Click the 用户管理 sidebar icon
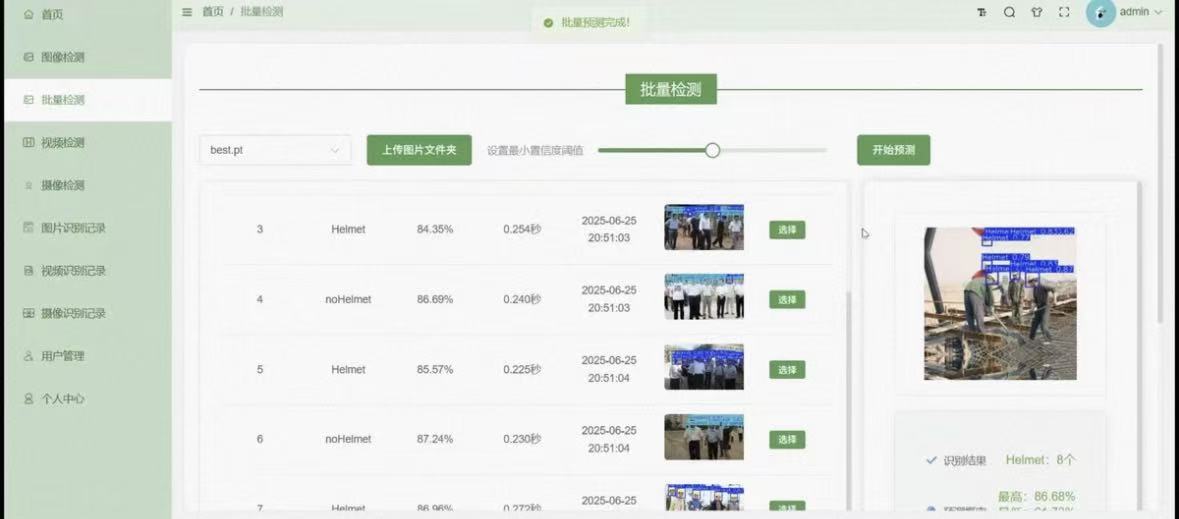The image size is (1179, 519). coord(29,356)
